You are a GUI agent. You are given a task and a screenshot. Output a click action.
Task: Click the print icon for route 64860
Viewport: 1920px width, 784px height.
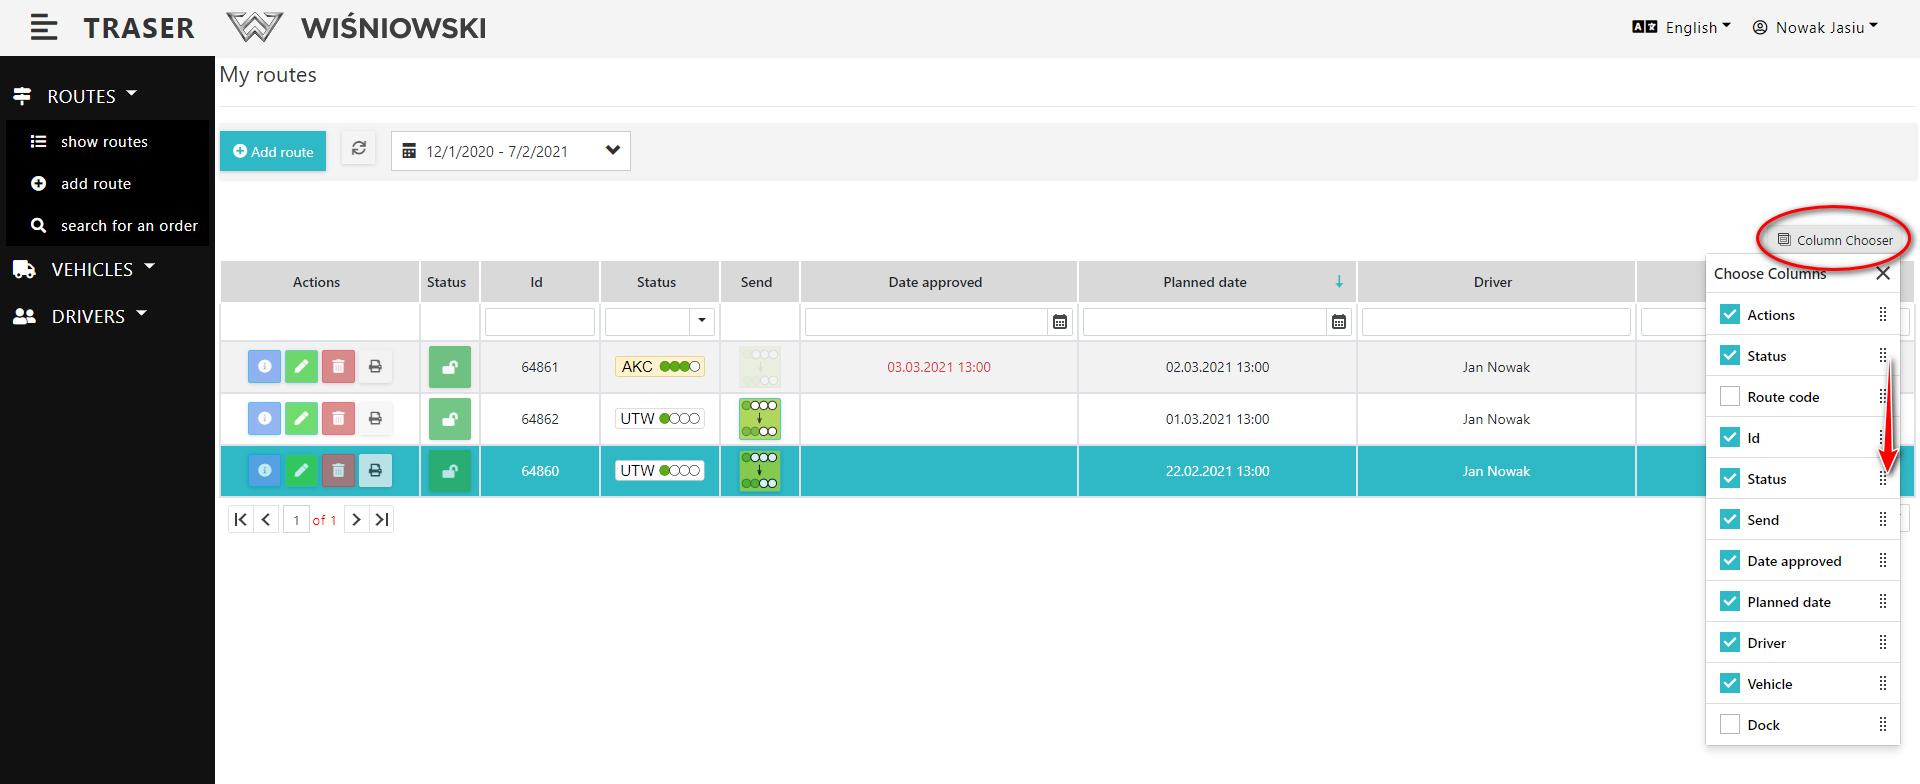[375, 471]
